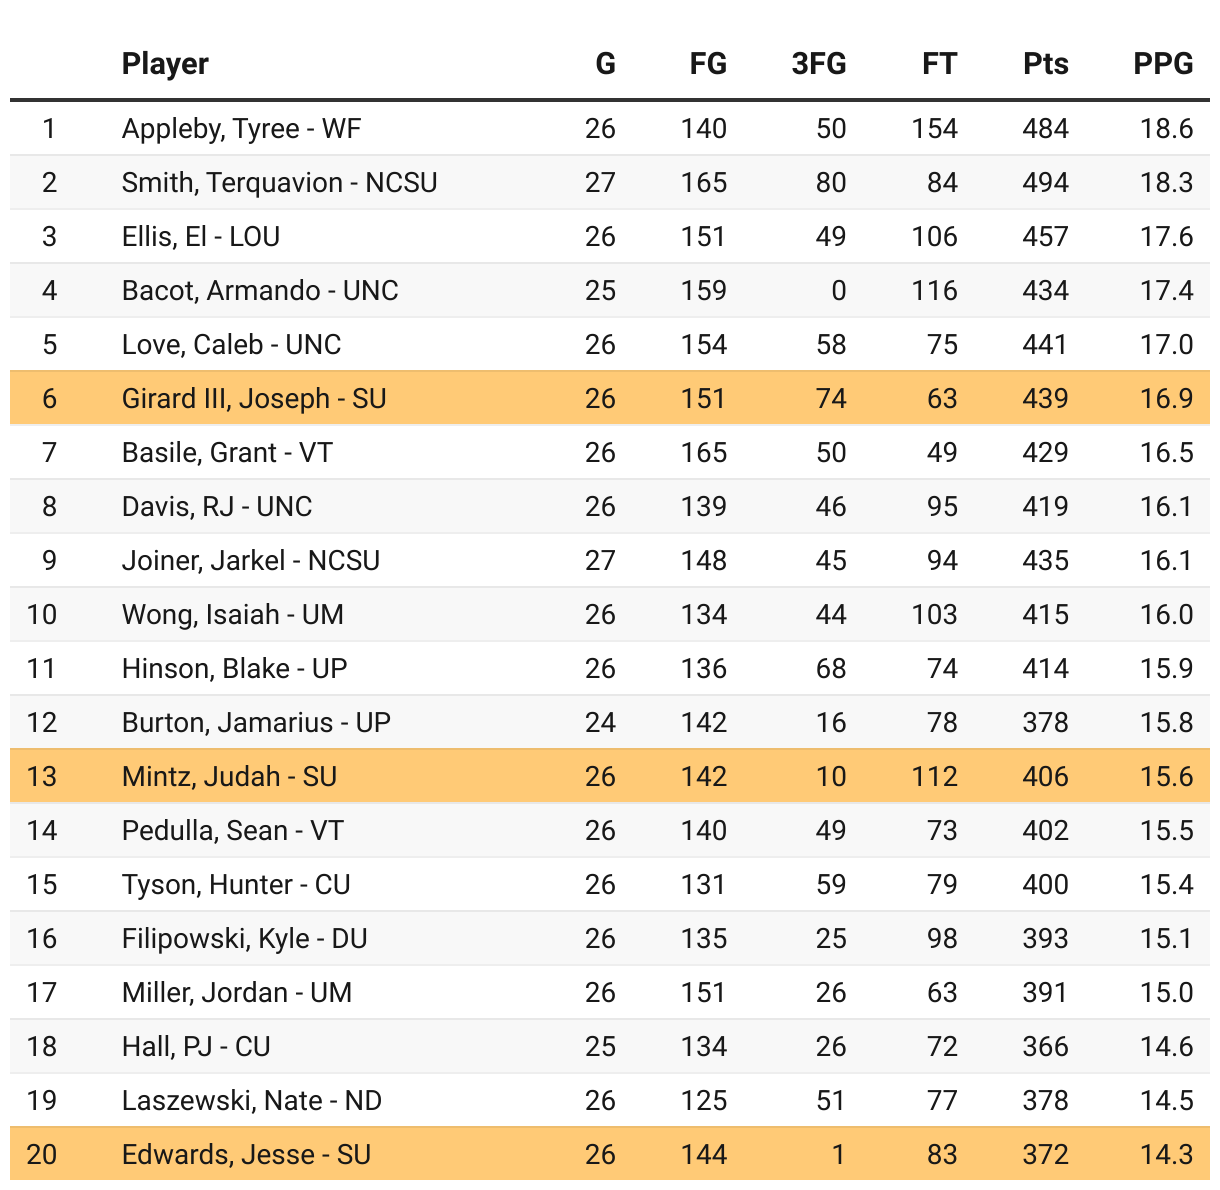Image resolution: width=1220 pixels, height=1190 pixels.
Task: Click the PPG column header
Action: tap(1163, 64)
